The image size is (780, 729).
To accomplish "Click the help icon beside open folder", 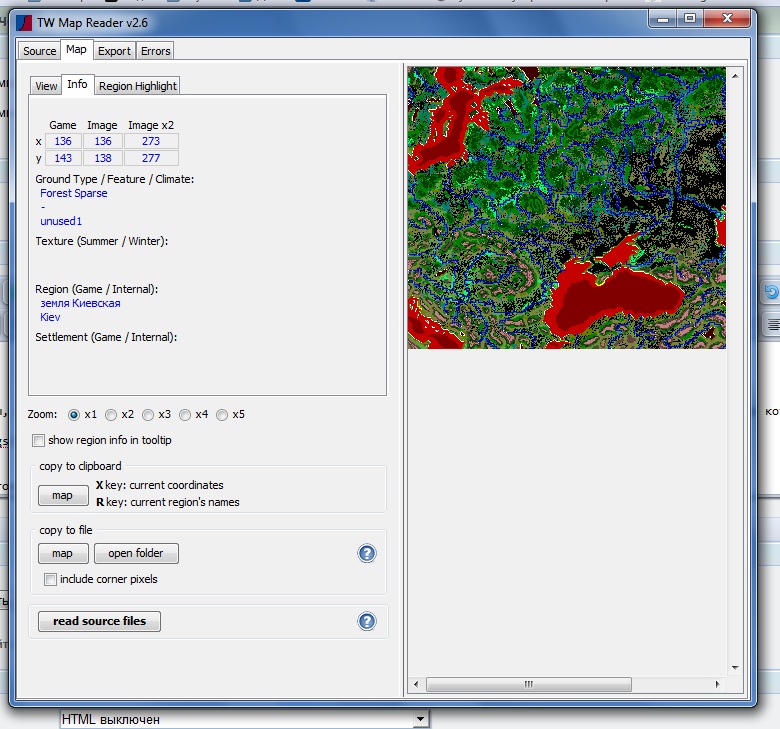I will click(367, 553).
